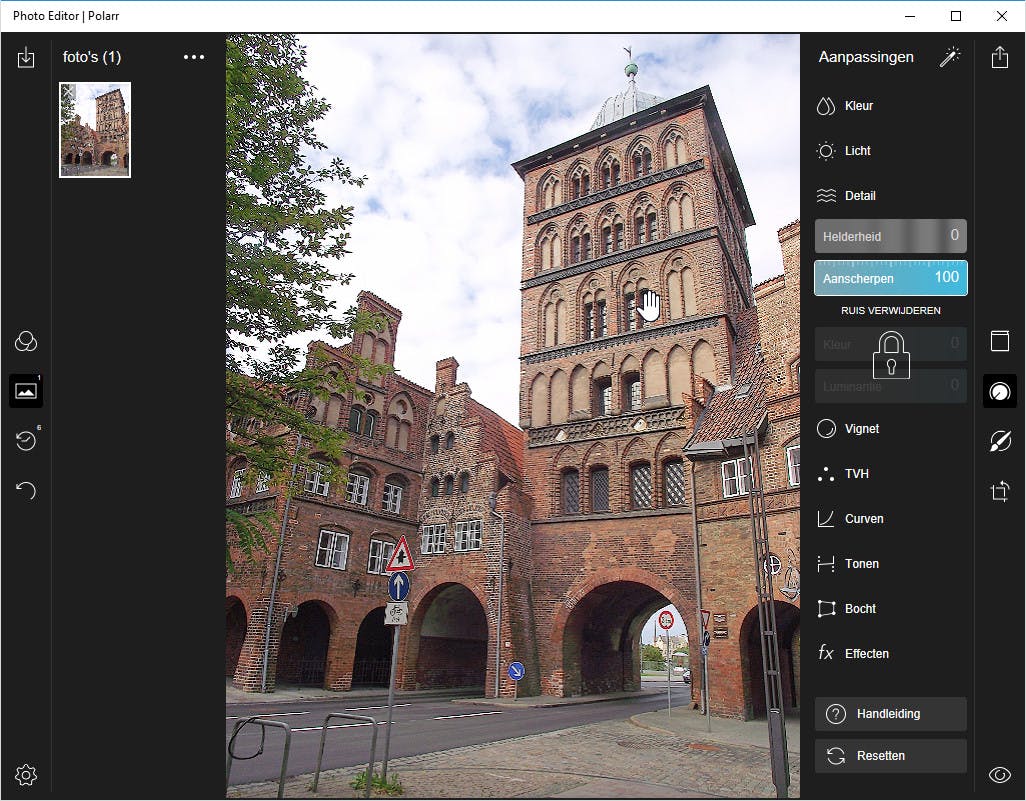
Task: Select the Vignet adjustment
Action: tap(860, 428)
